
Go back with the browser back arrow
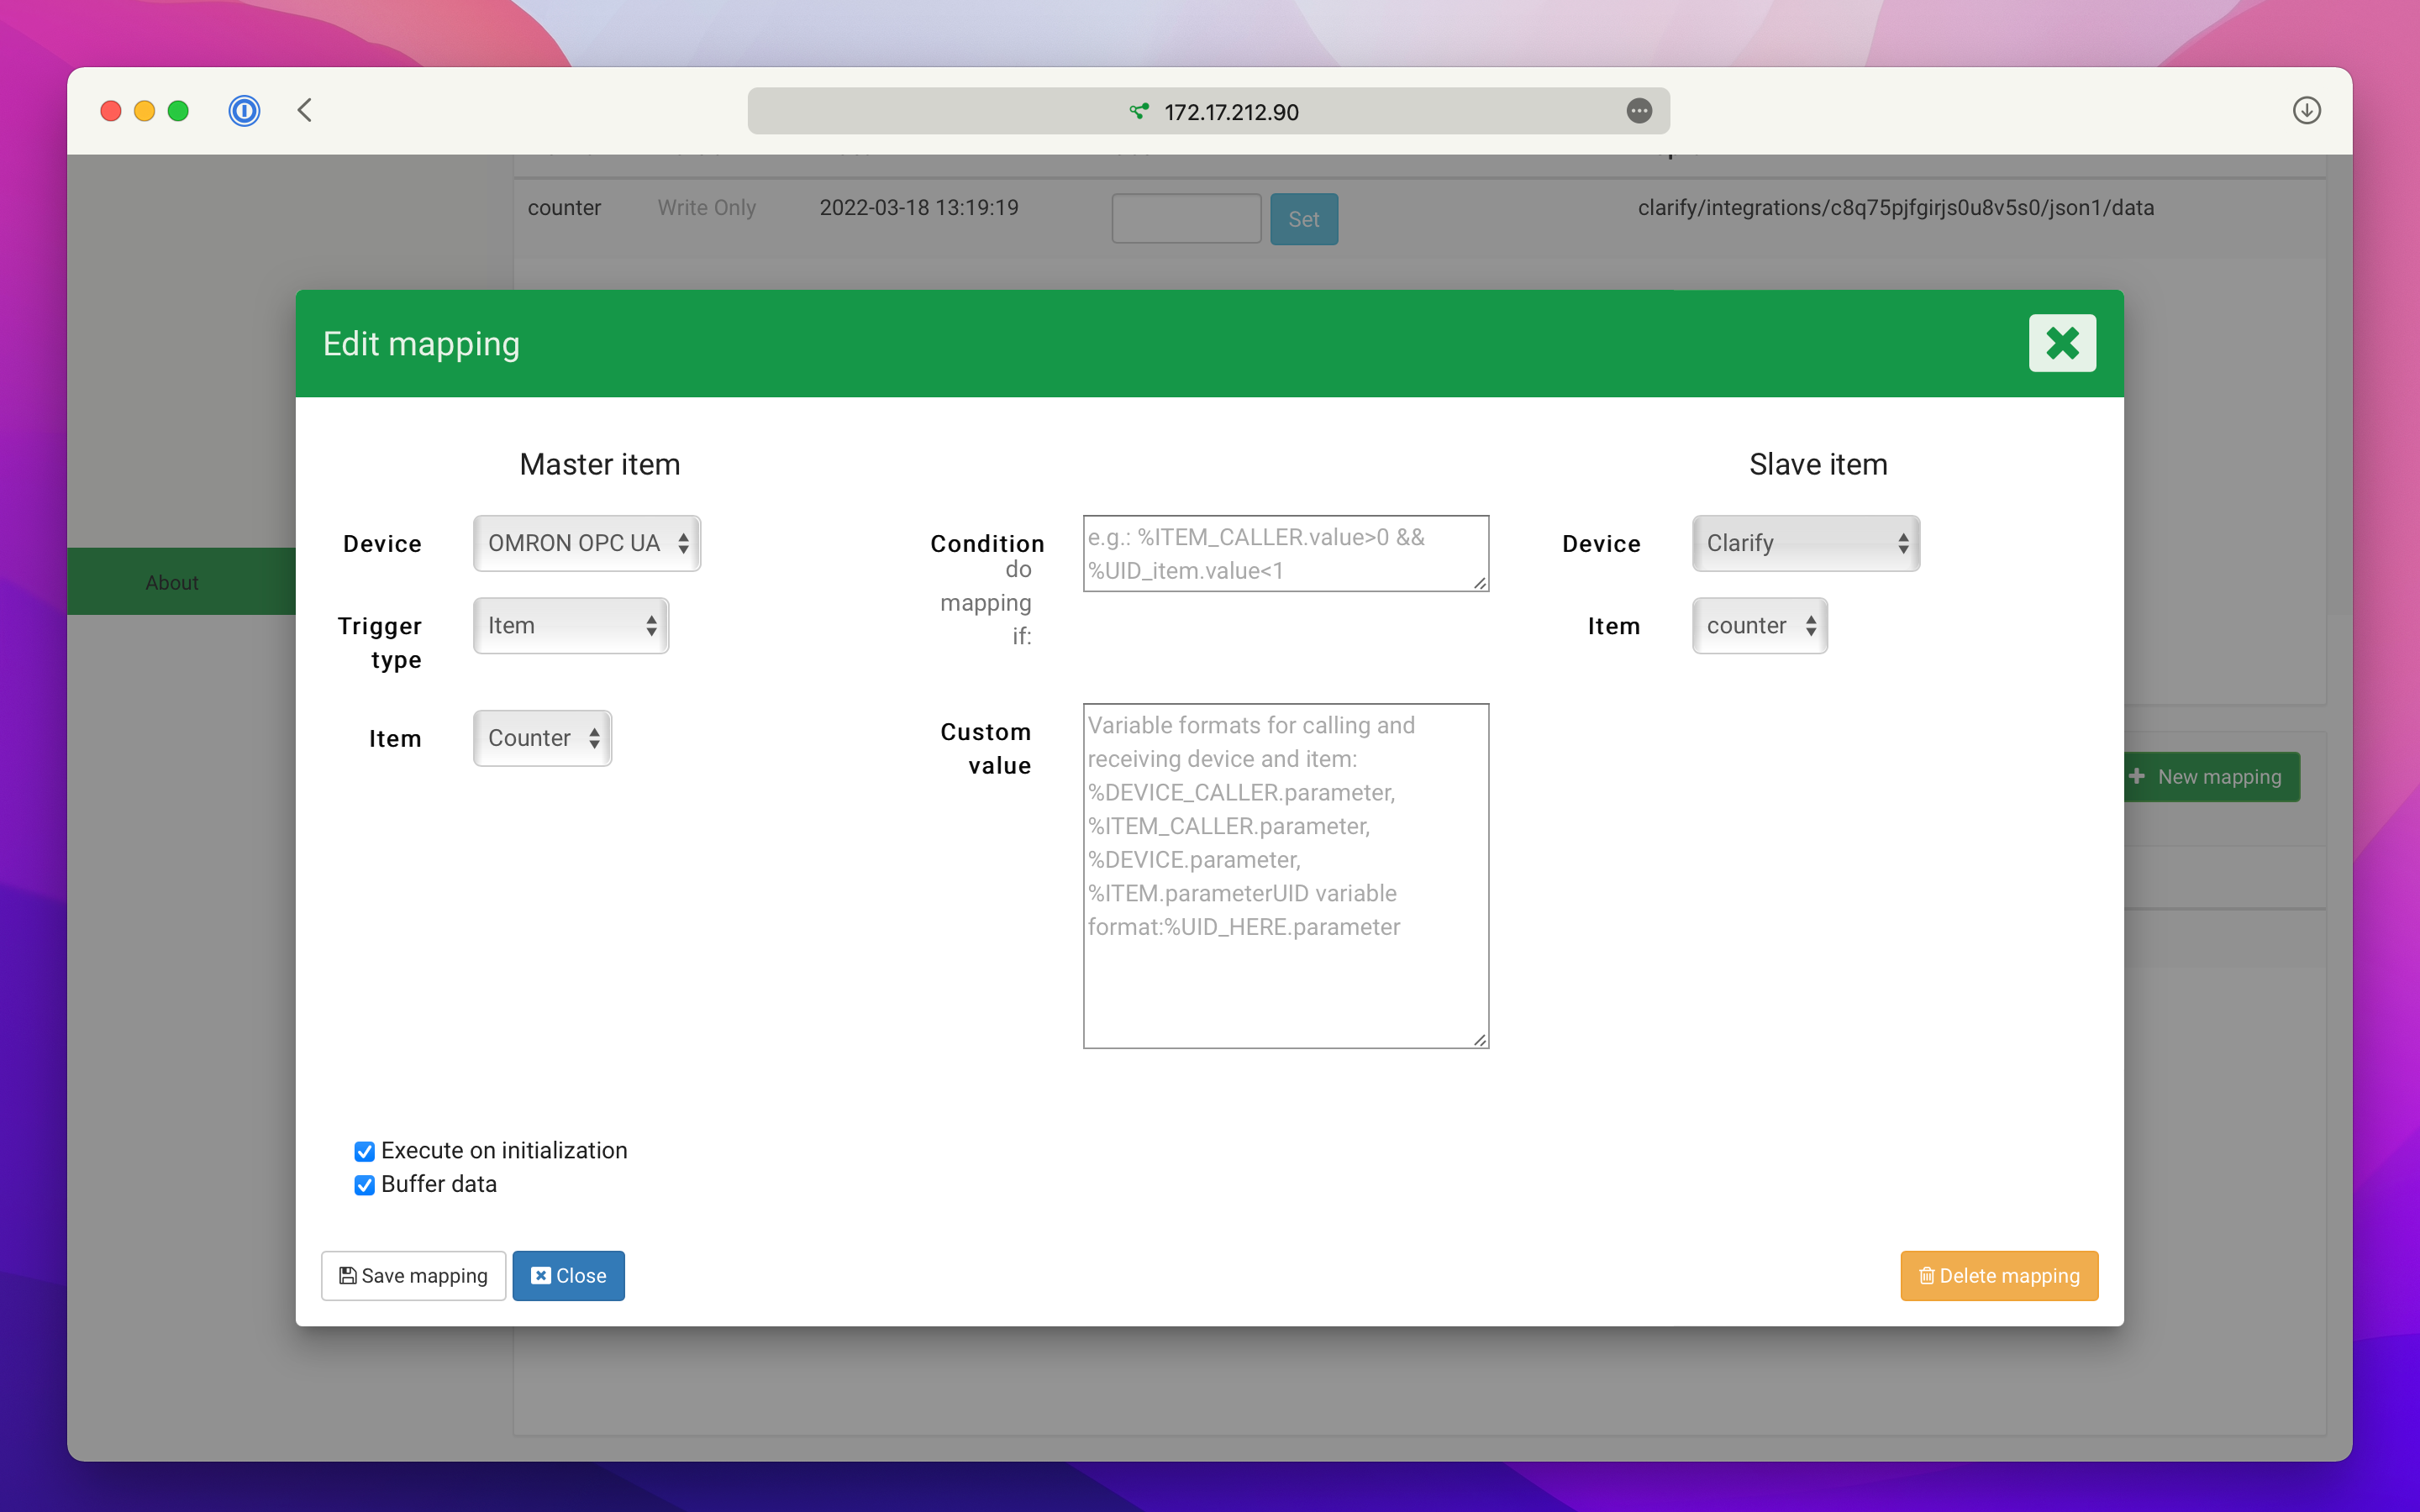(305, 110)
